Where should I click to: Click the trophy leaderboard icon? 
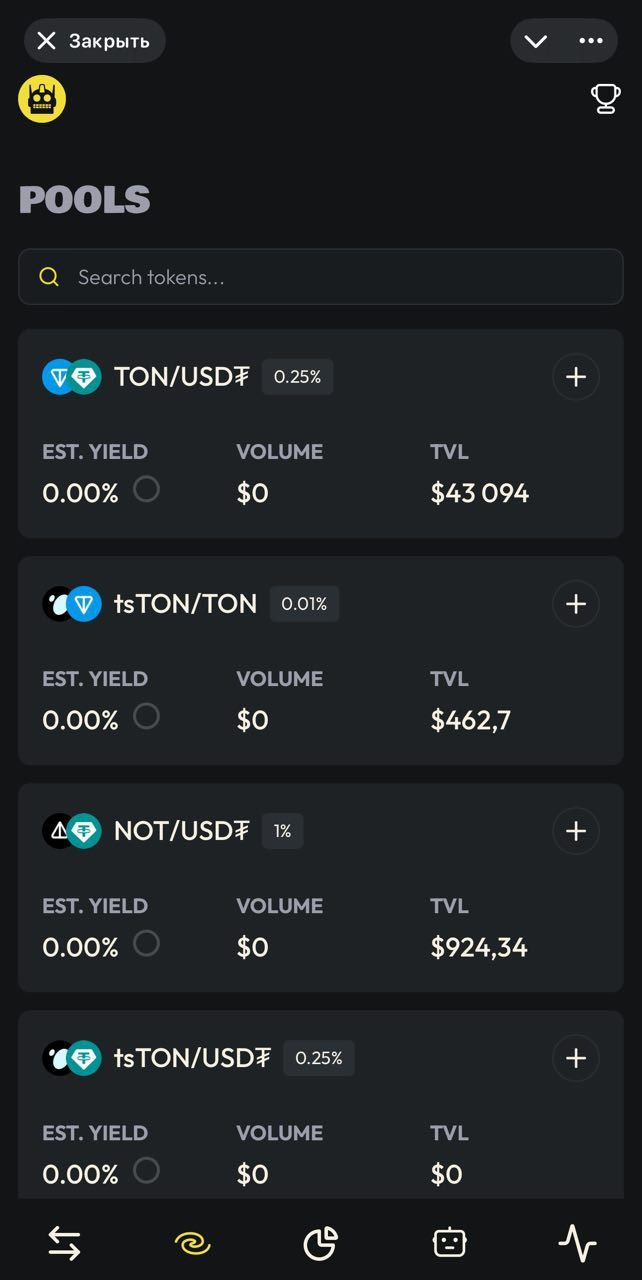click(604, 99)
